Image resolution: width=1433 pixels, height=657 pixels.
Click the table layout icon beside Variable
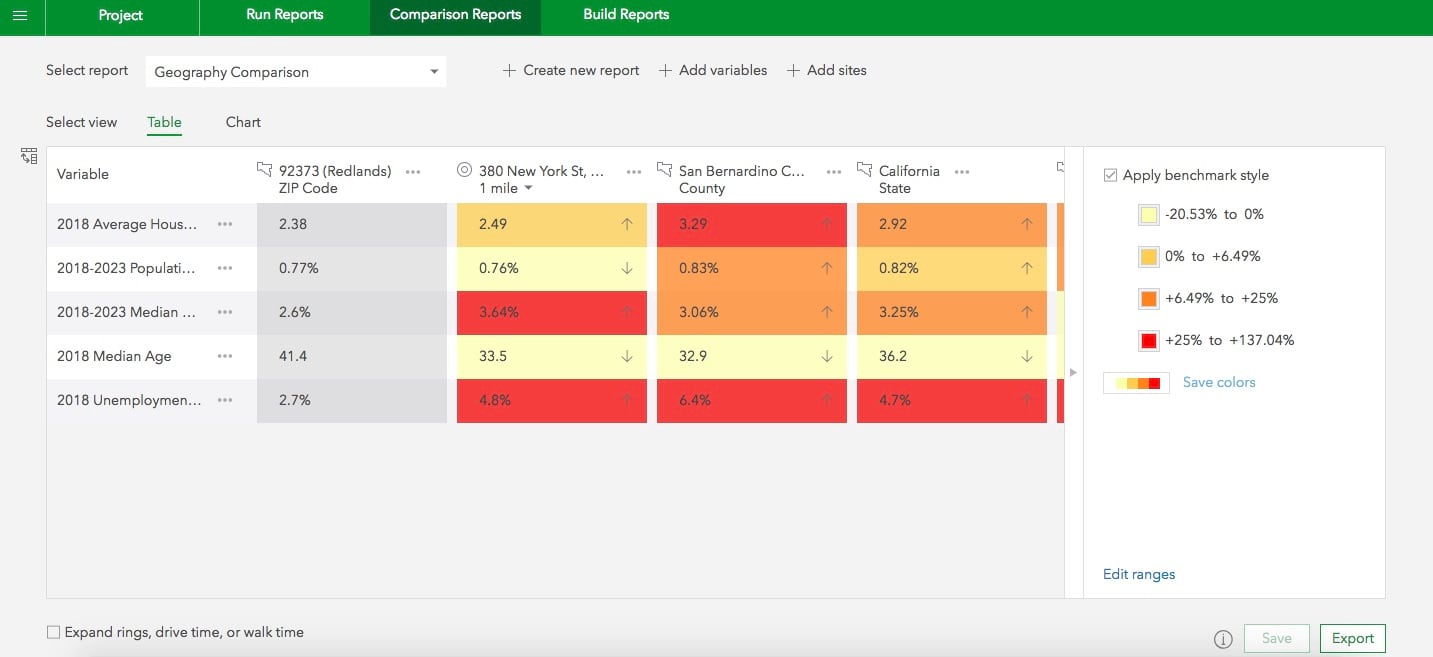tap(28, 155)
